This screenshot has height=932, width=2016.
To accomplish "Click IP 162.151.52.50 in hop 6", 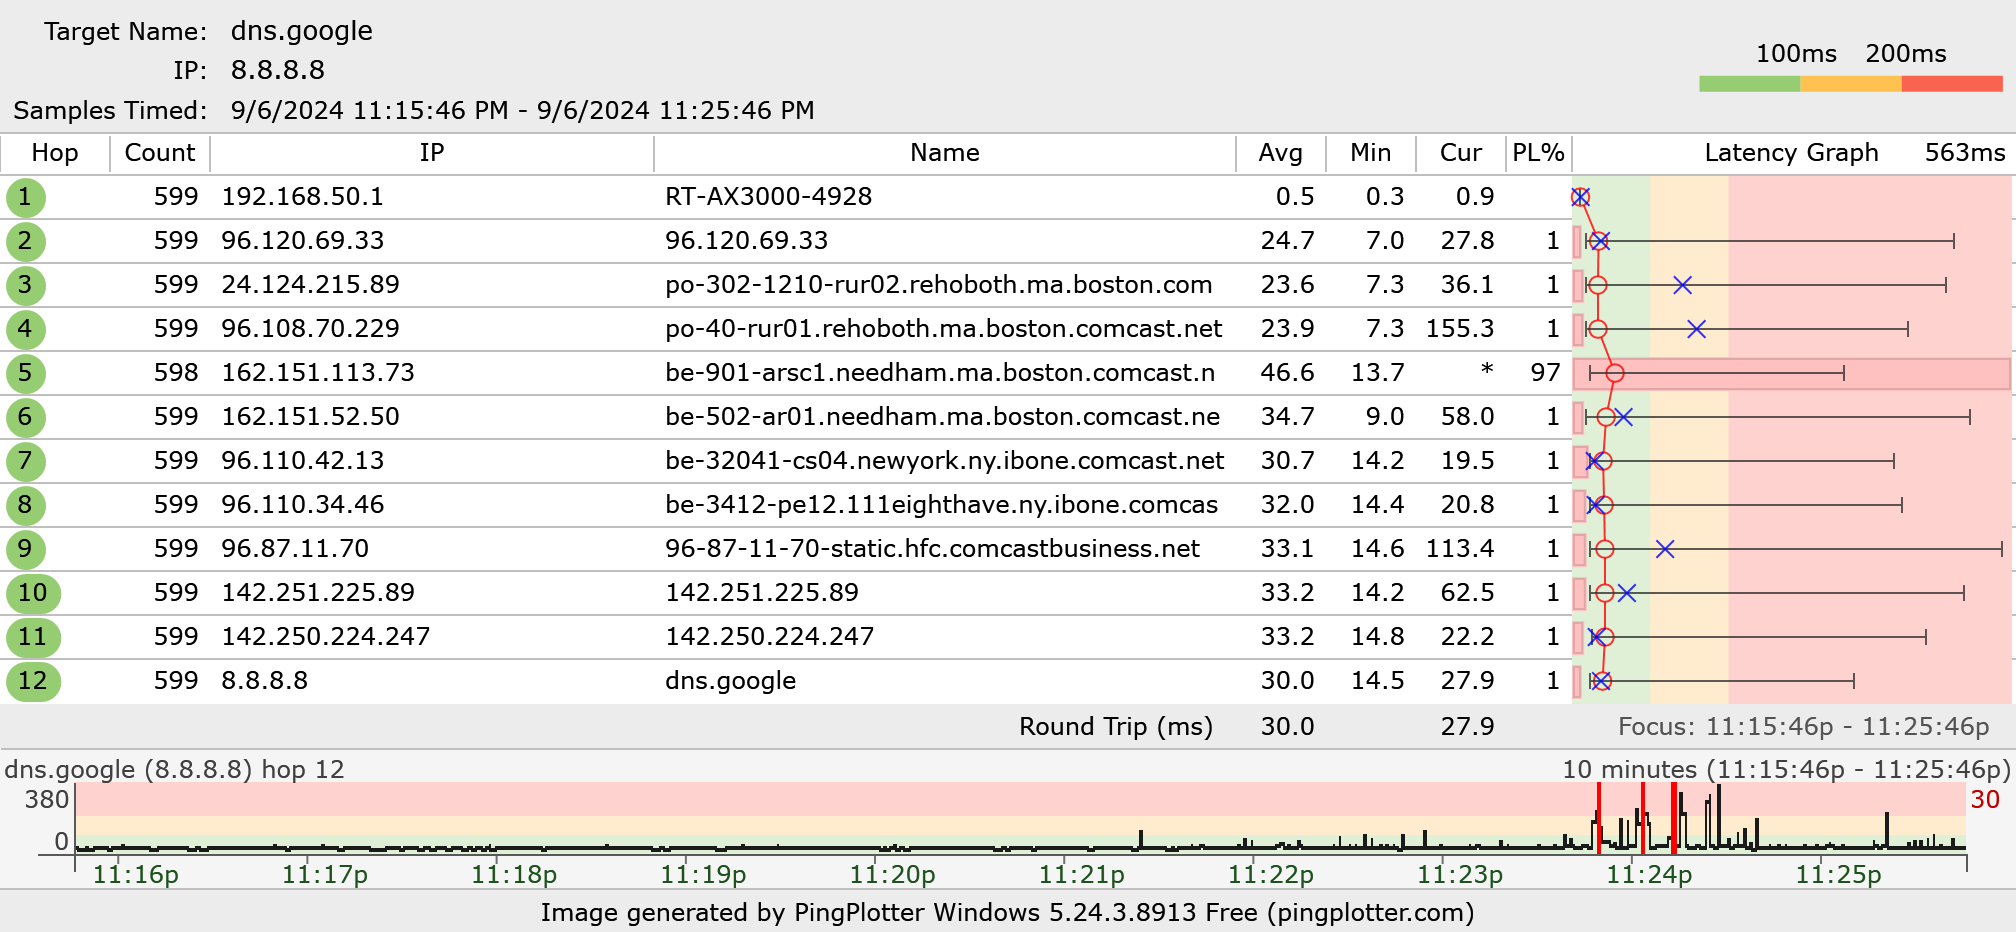I will coord(310,417).
